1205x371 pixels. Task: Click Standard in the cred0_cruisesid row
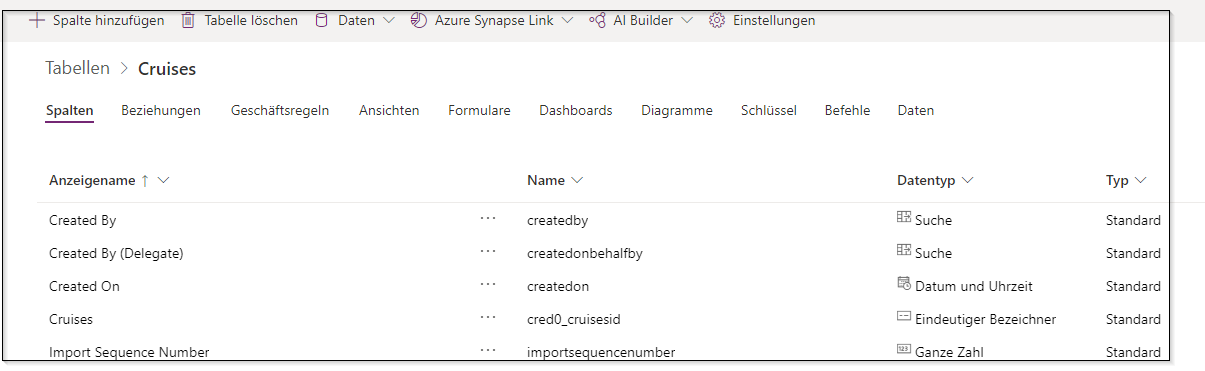coord(1133,319)
